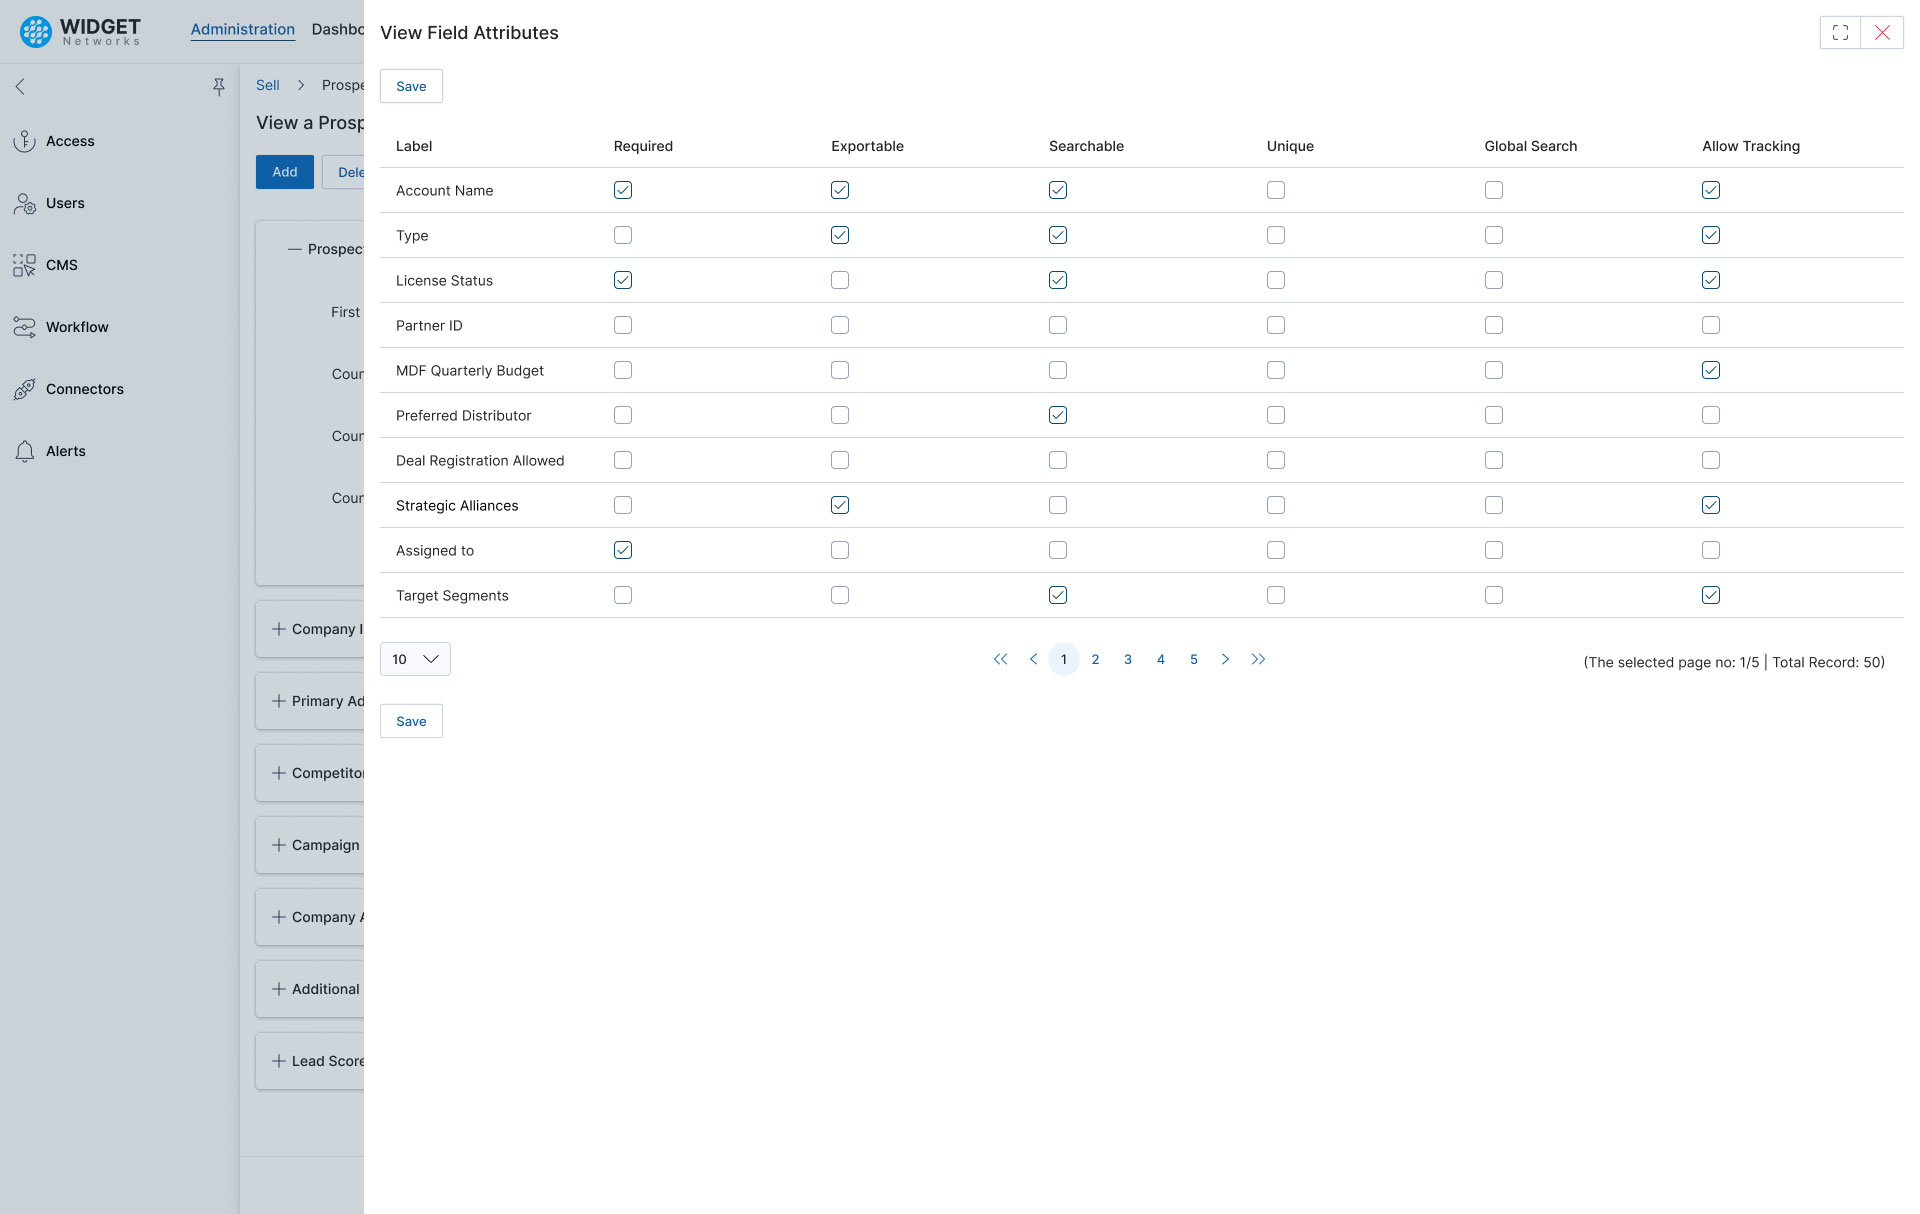This screenshot has width=1920, height=1214.
Task: Enable Required for the Type field
Action: (623, 235)
